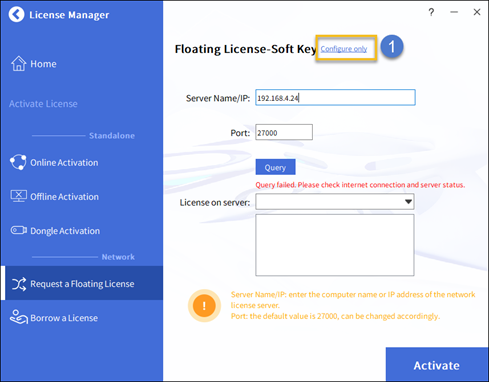
Task: Open Online Activation page
Action: tap(64, 163)
